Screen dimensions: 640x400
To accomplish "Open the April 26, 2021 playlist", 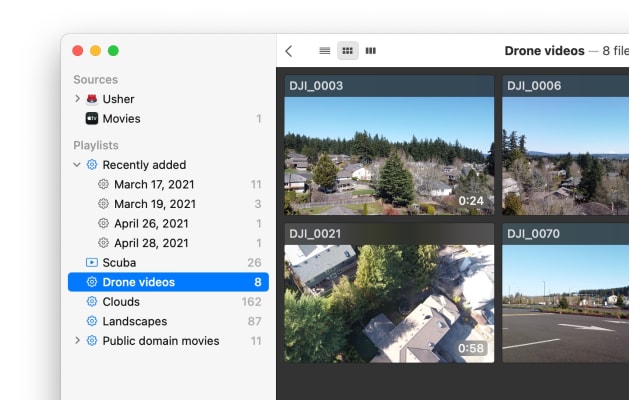I will coord(168,224).
